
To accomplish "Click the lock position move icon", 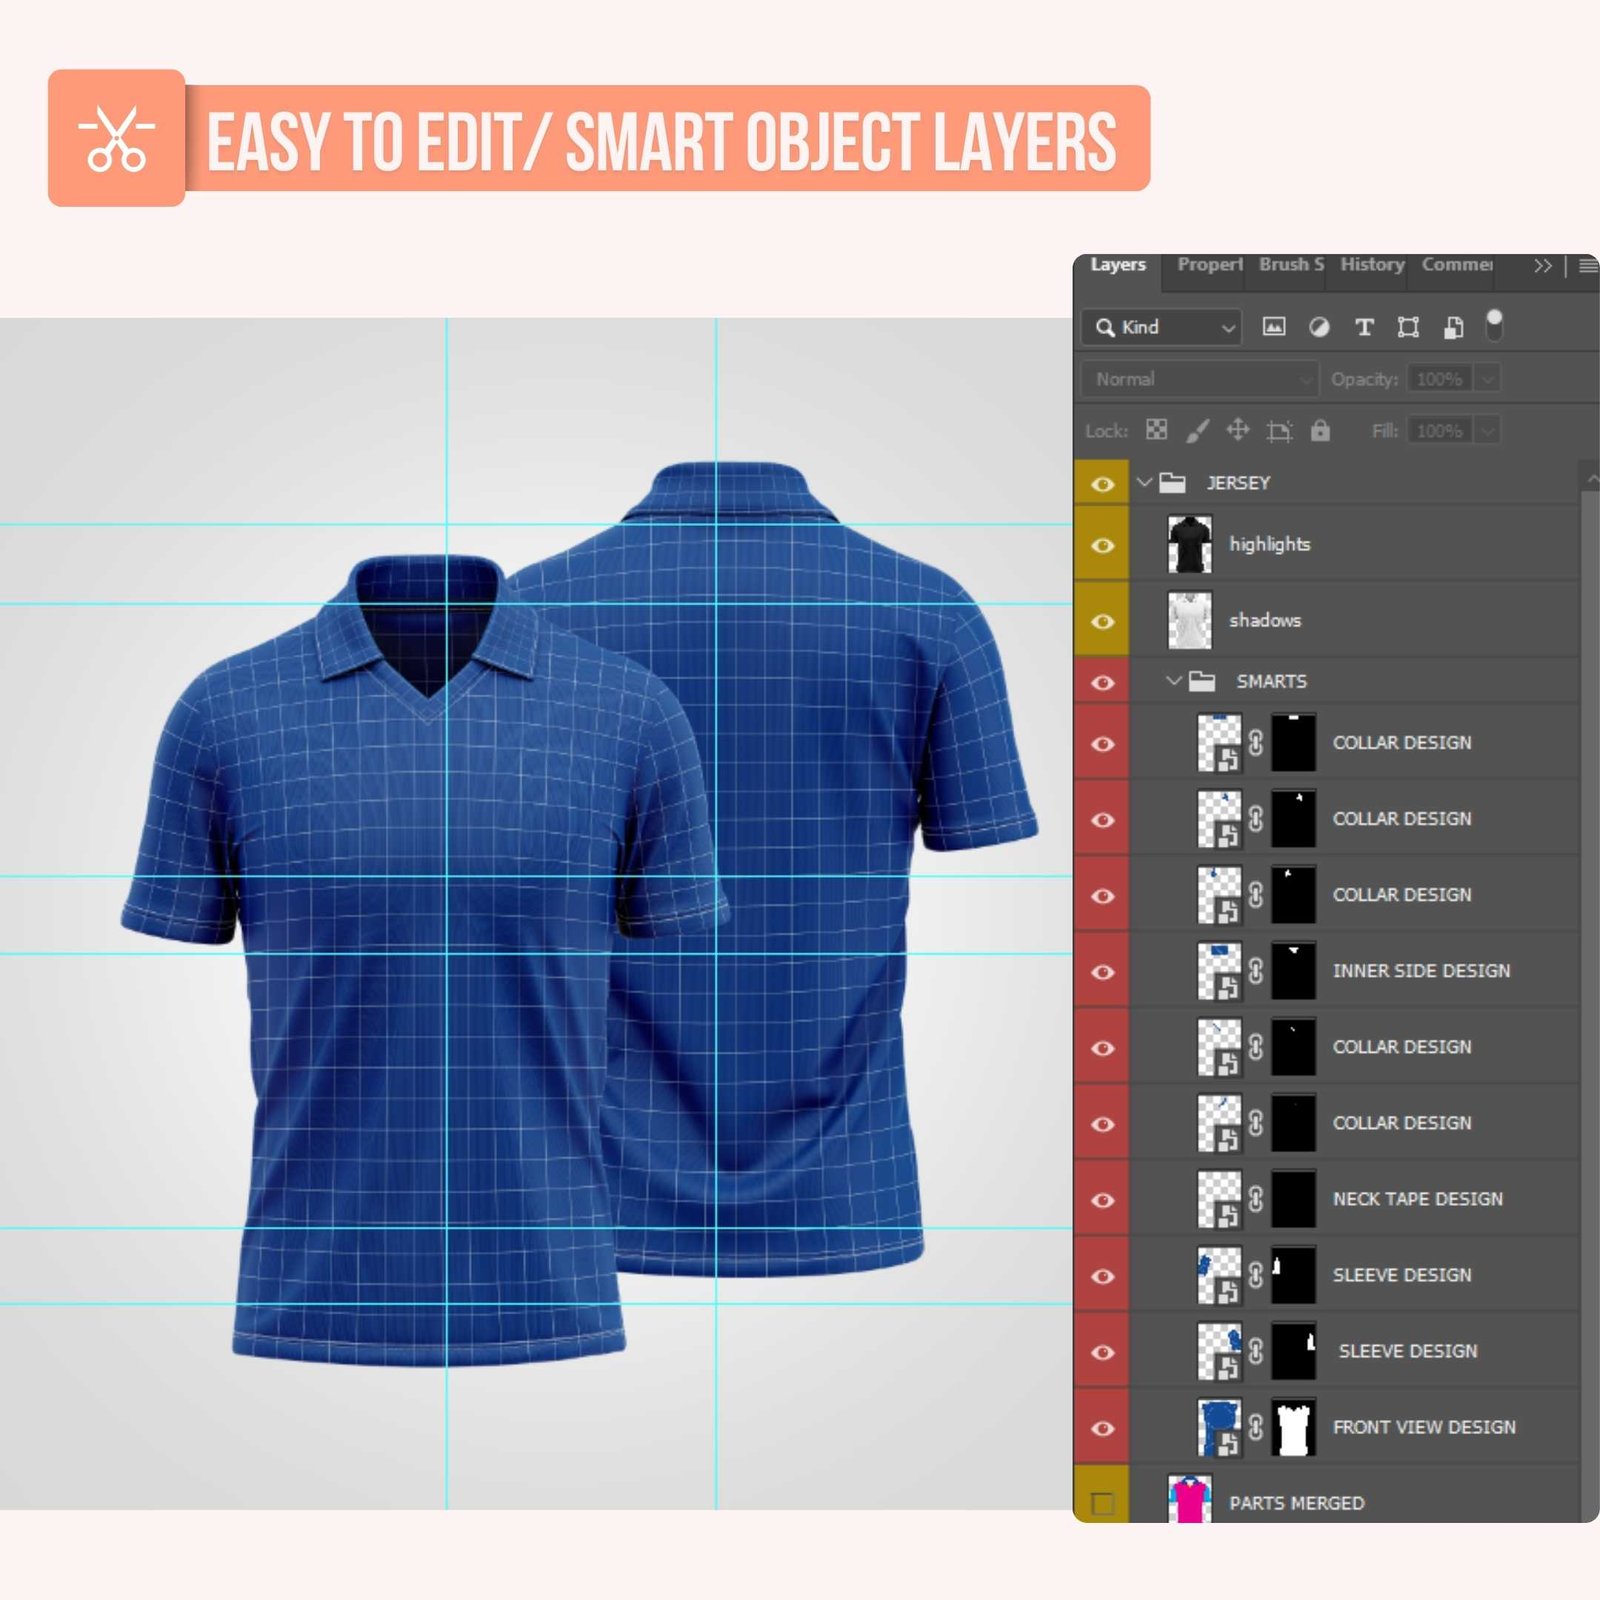I will tap(1238, 430).
